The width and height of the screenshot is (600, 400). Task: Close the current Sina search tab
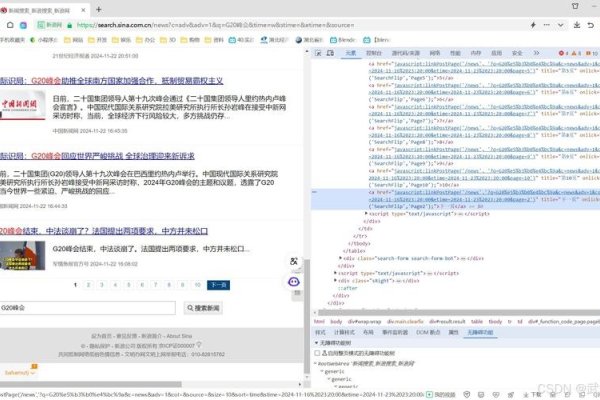[83, 10]
